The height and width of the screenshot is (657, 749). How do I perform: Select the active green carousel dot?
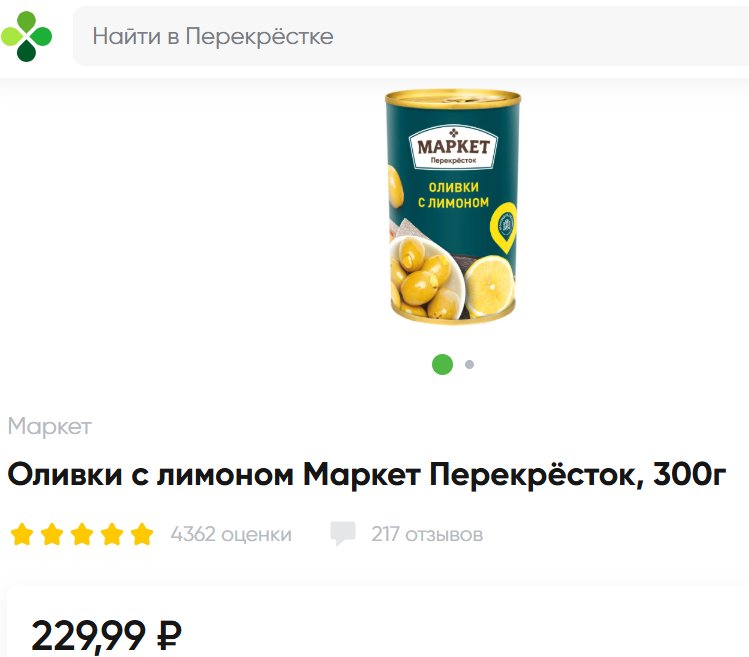coord(442,365)
